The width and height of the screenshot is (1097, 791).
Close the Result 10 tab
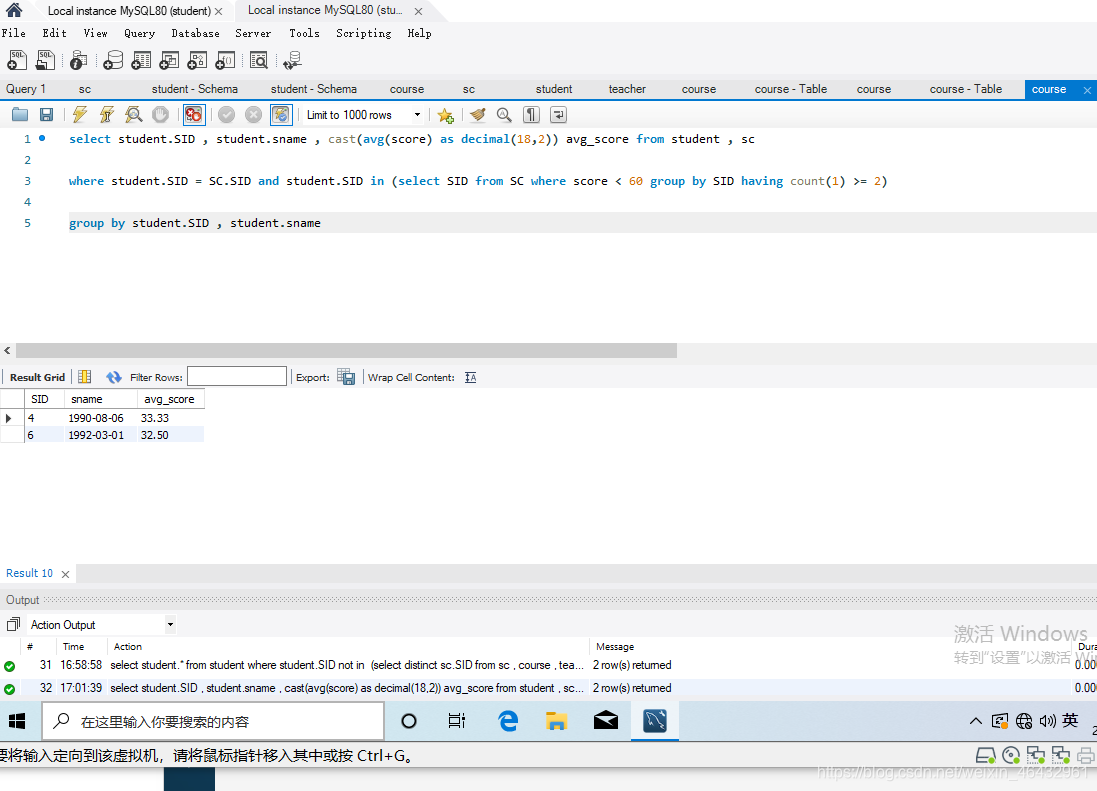tap(65, 574)
